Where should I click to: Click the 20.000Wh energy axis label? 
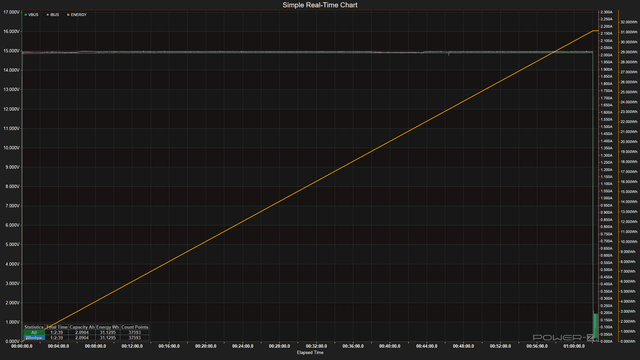pos(629,142)
